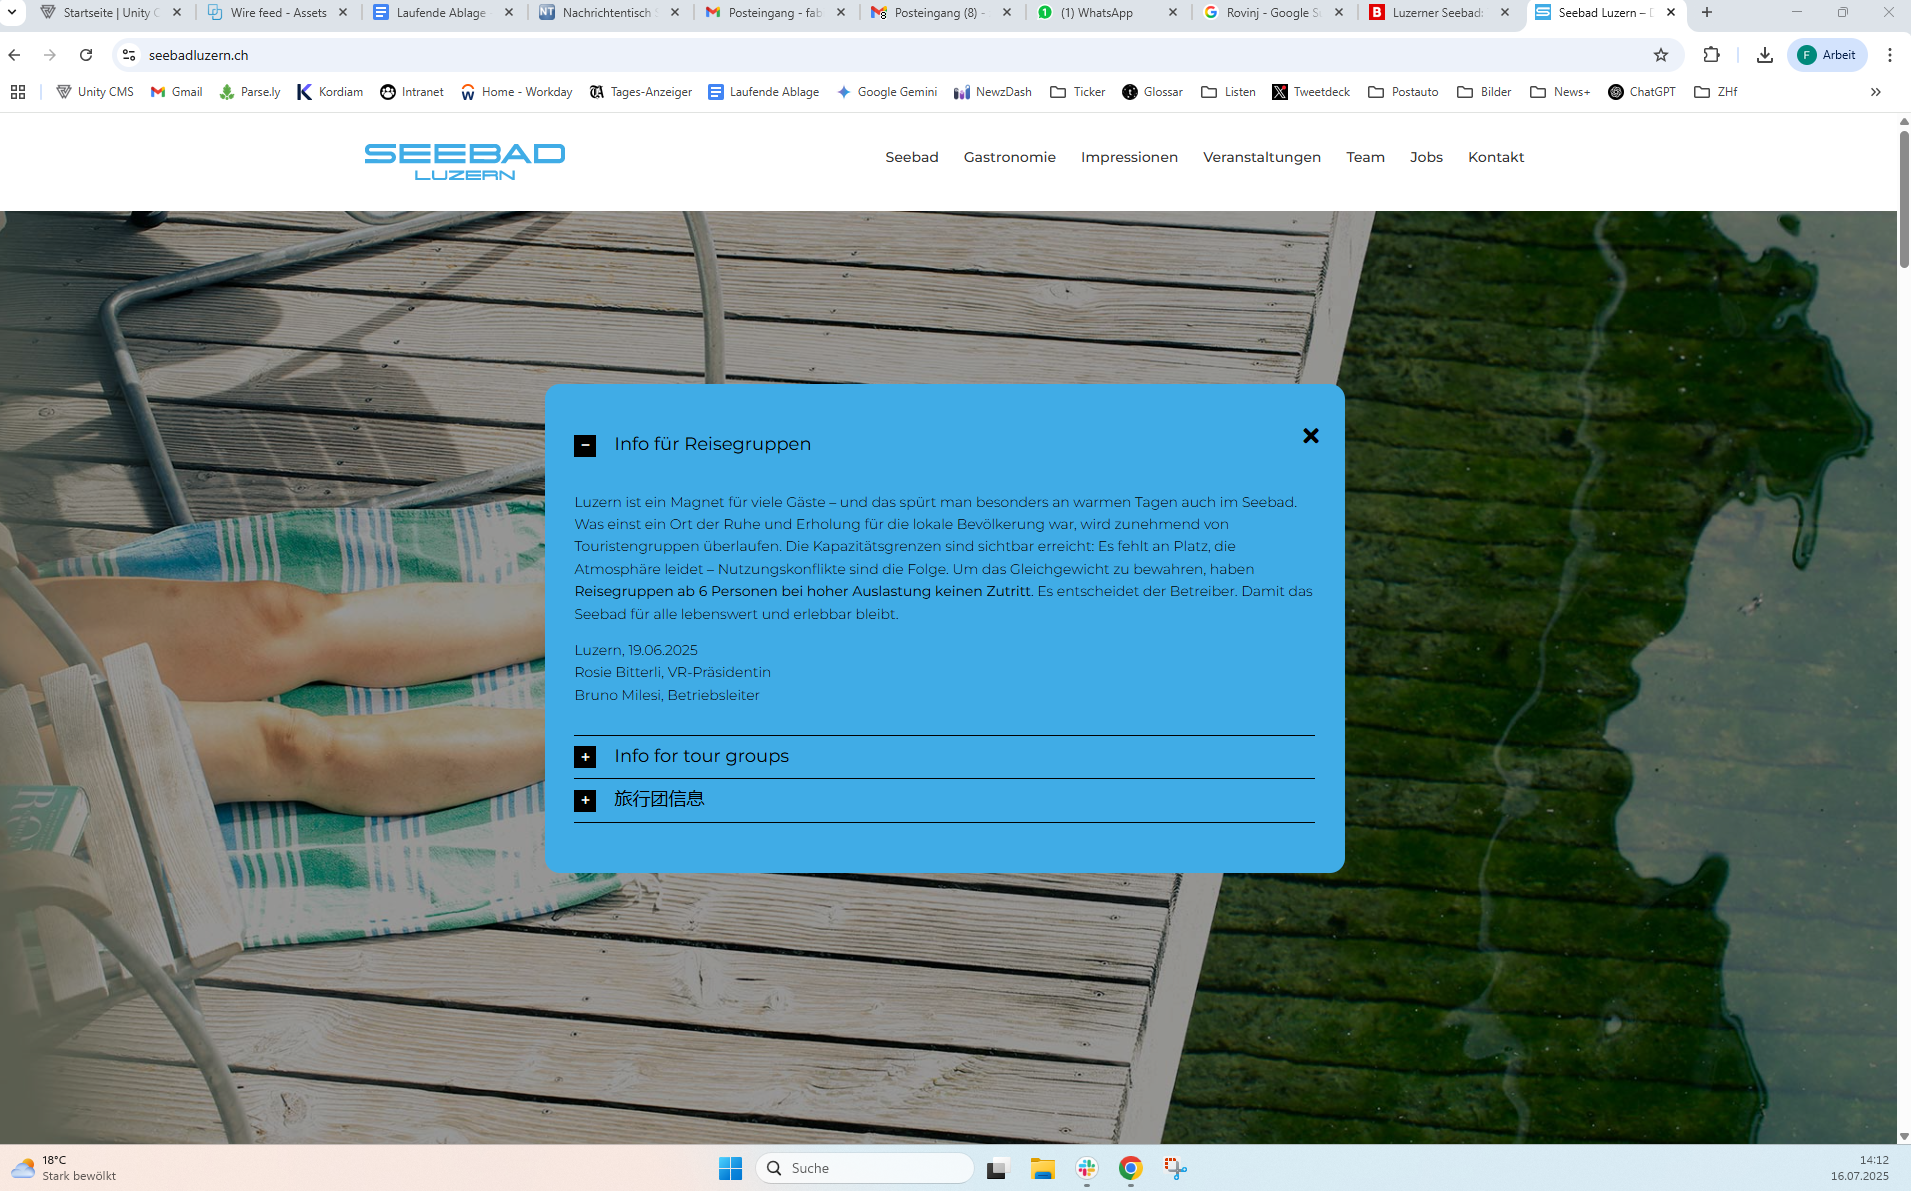Screen dimensions: 1911x1191
Task: Expand the 'Info for tour groups' section
Action: tap(585, 757)
